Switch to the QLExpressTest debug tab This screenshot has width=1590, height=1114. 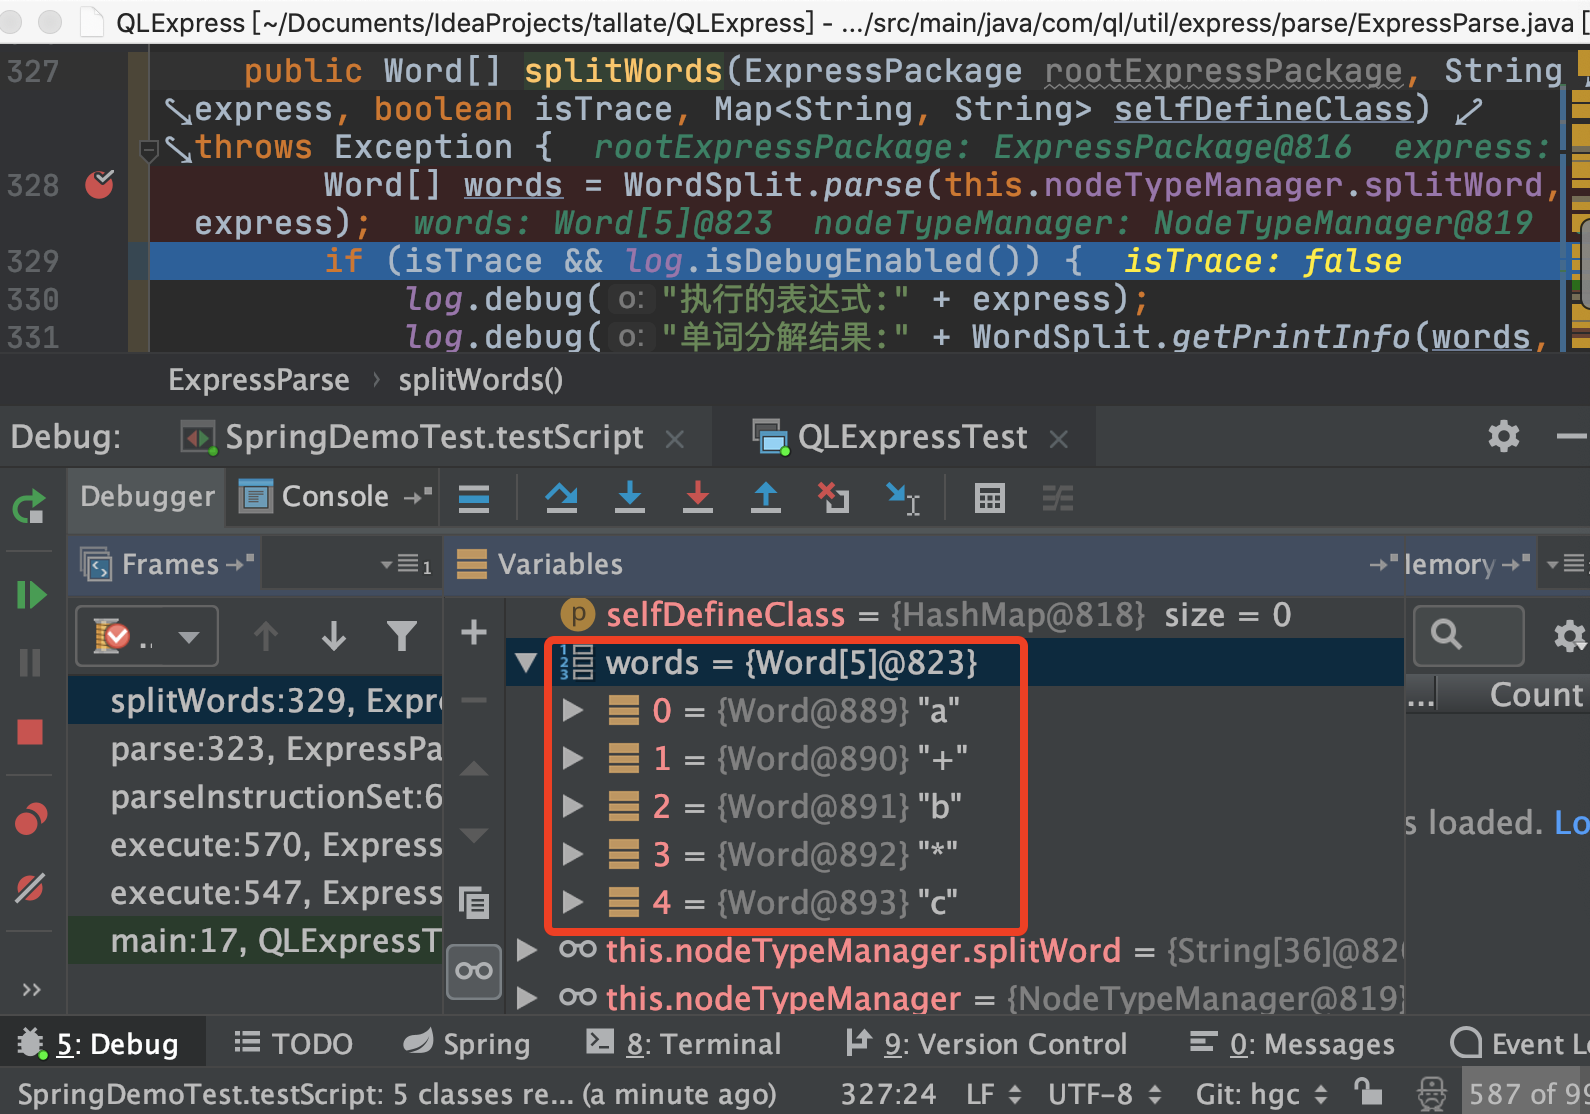click(x=910, y=437)
